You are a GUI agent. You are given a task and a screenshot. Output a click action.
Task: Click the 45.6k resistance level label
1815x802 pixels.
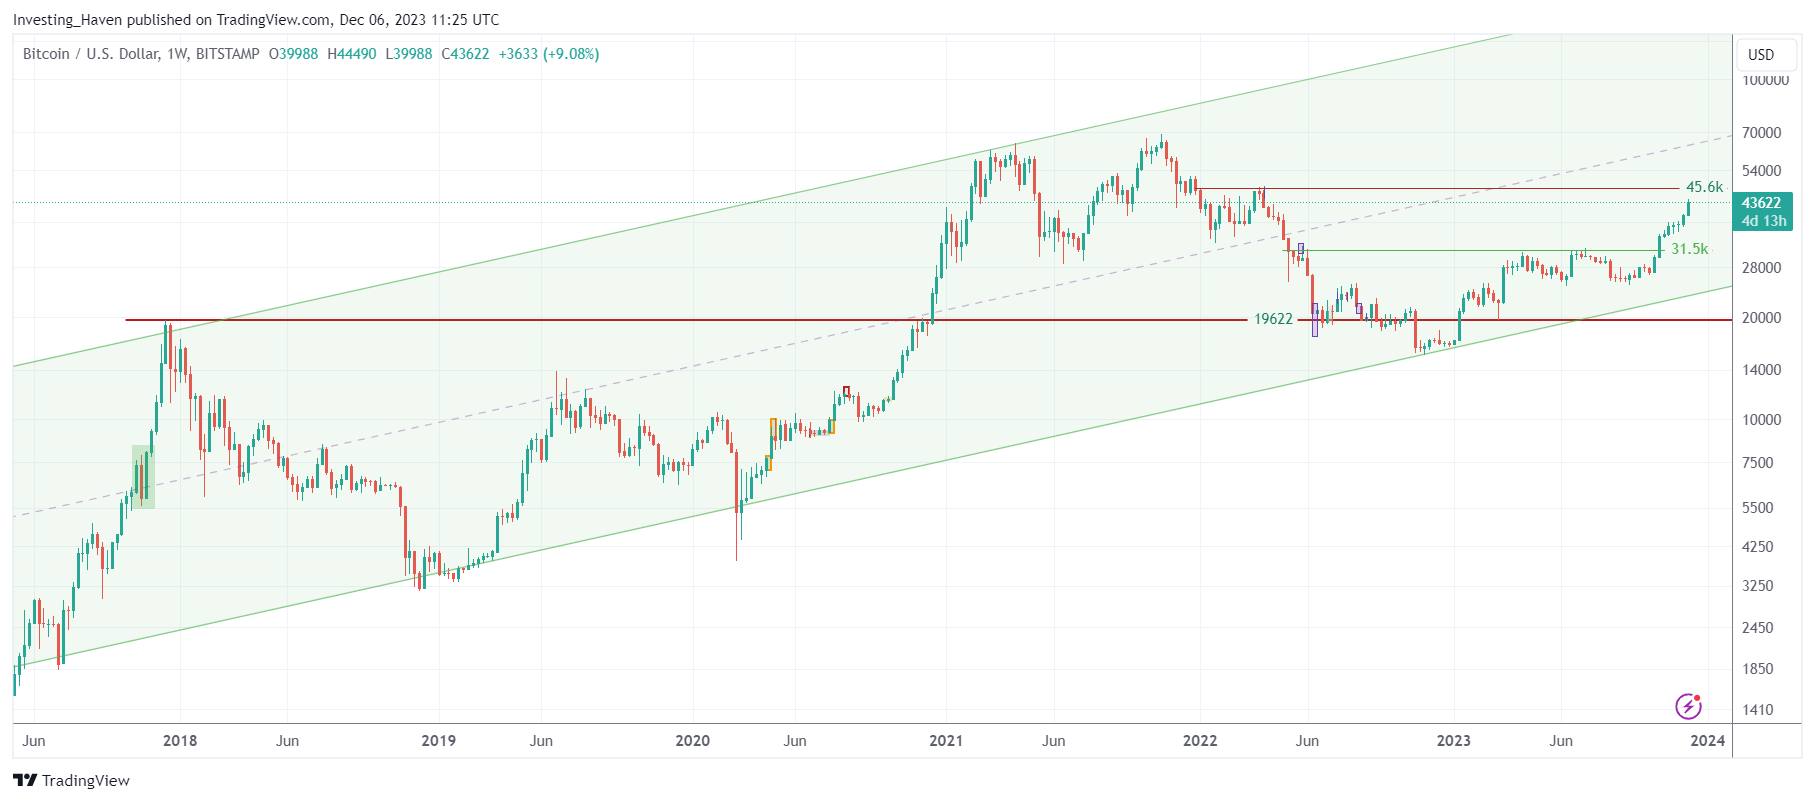1704,187
